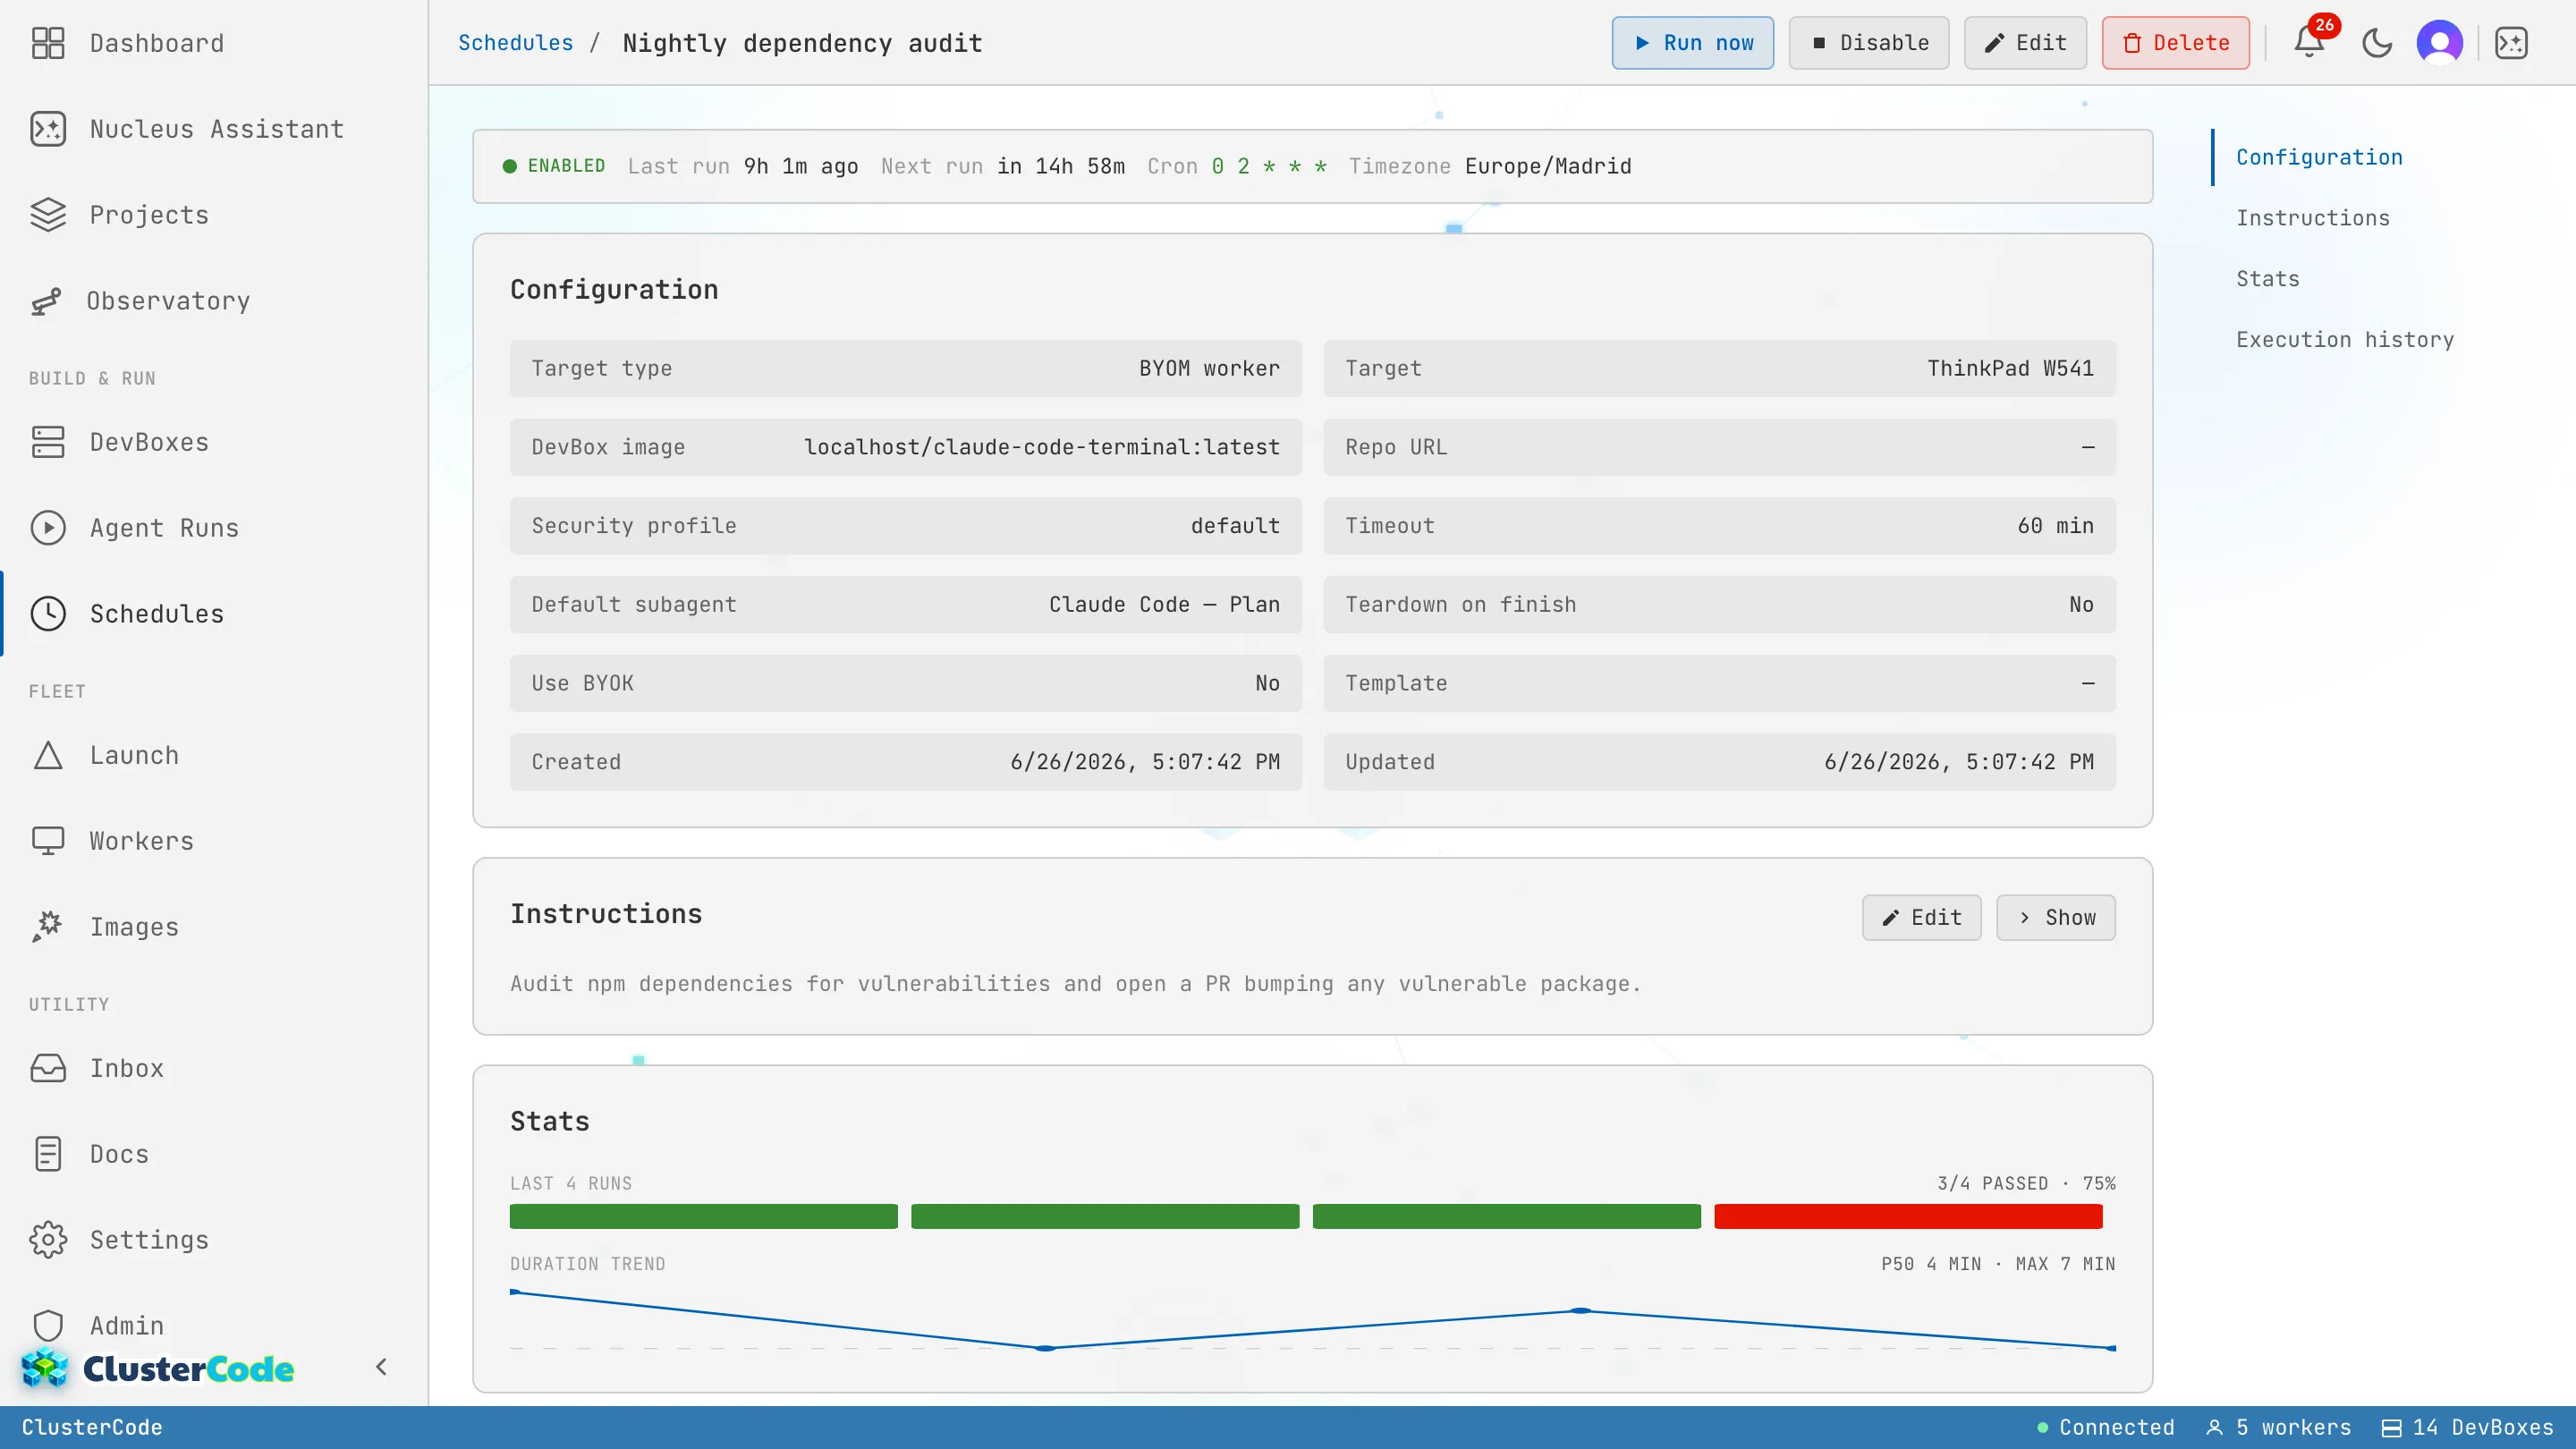Click the Europe/Madrid timezone value

pos(1548,166)
